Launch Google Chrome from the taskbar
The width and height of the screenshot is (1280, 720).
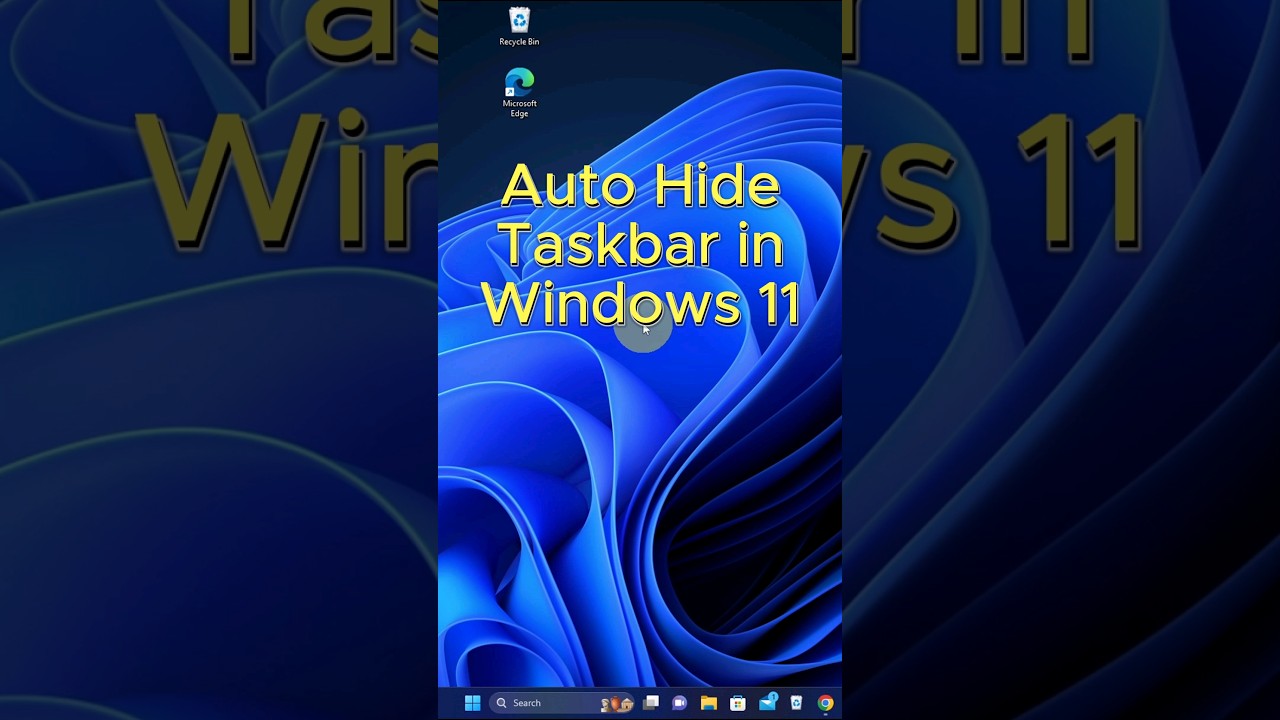825,703
